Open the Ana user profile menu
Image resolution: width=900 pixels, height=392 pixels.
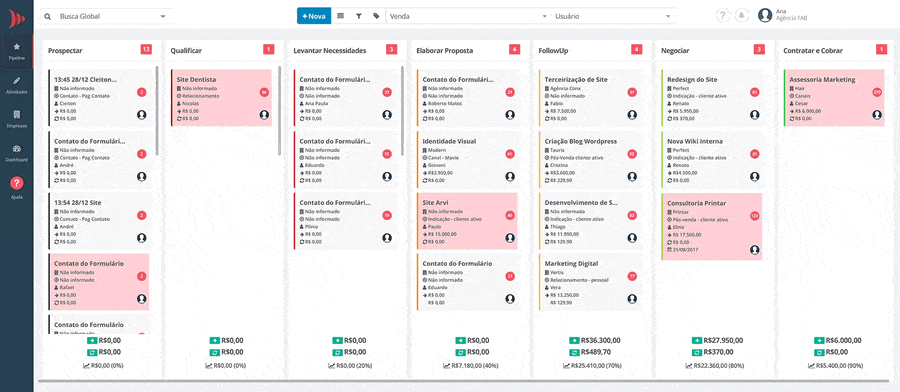point(782,15)
